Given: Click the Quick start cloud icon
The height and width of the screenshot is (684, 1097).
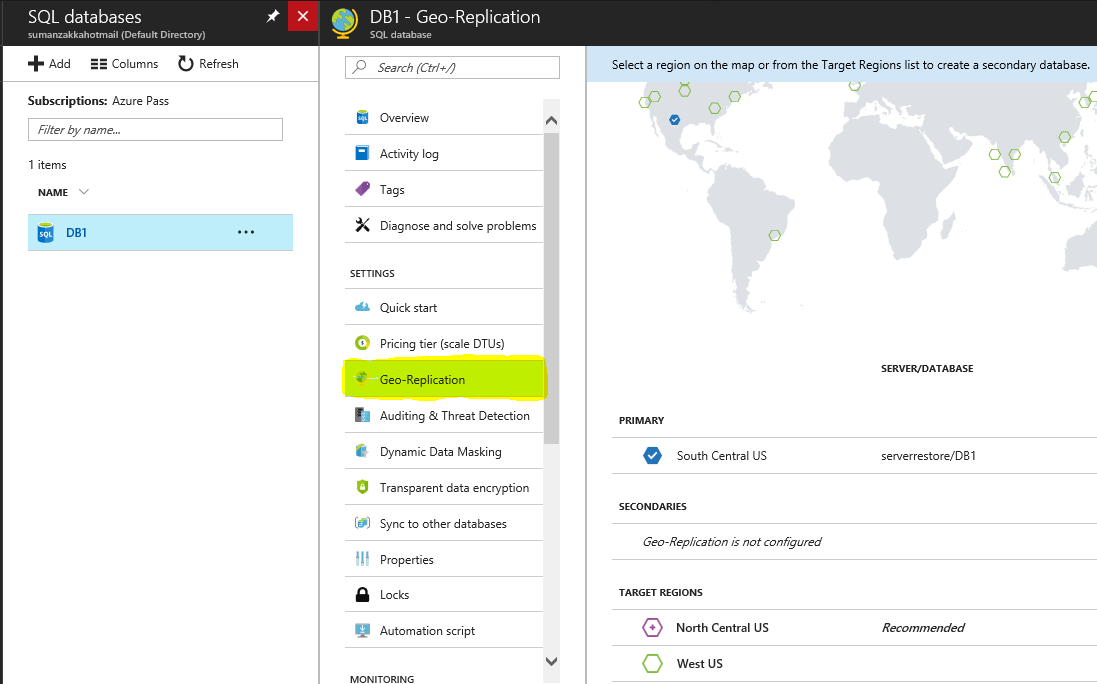Looking at the screenshot, I should coord(362,307).
